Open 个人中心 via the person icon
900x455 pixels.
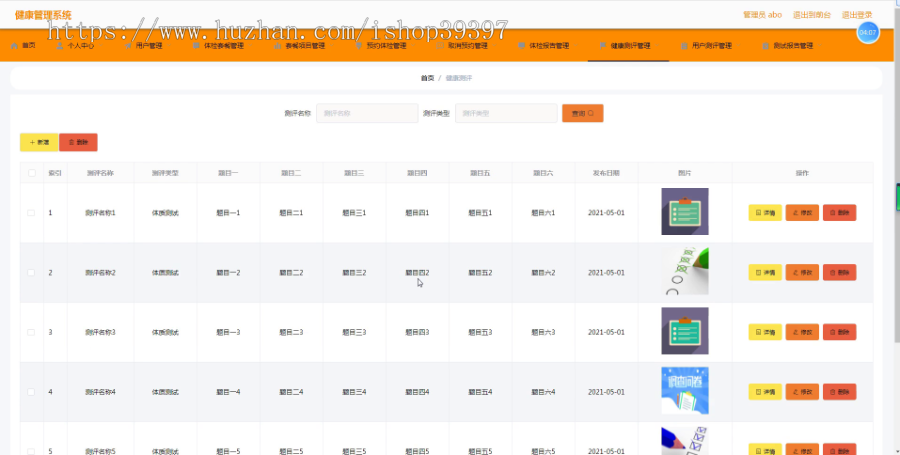pos(60,45)
